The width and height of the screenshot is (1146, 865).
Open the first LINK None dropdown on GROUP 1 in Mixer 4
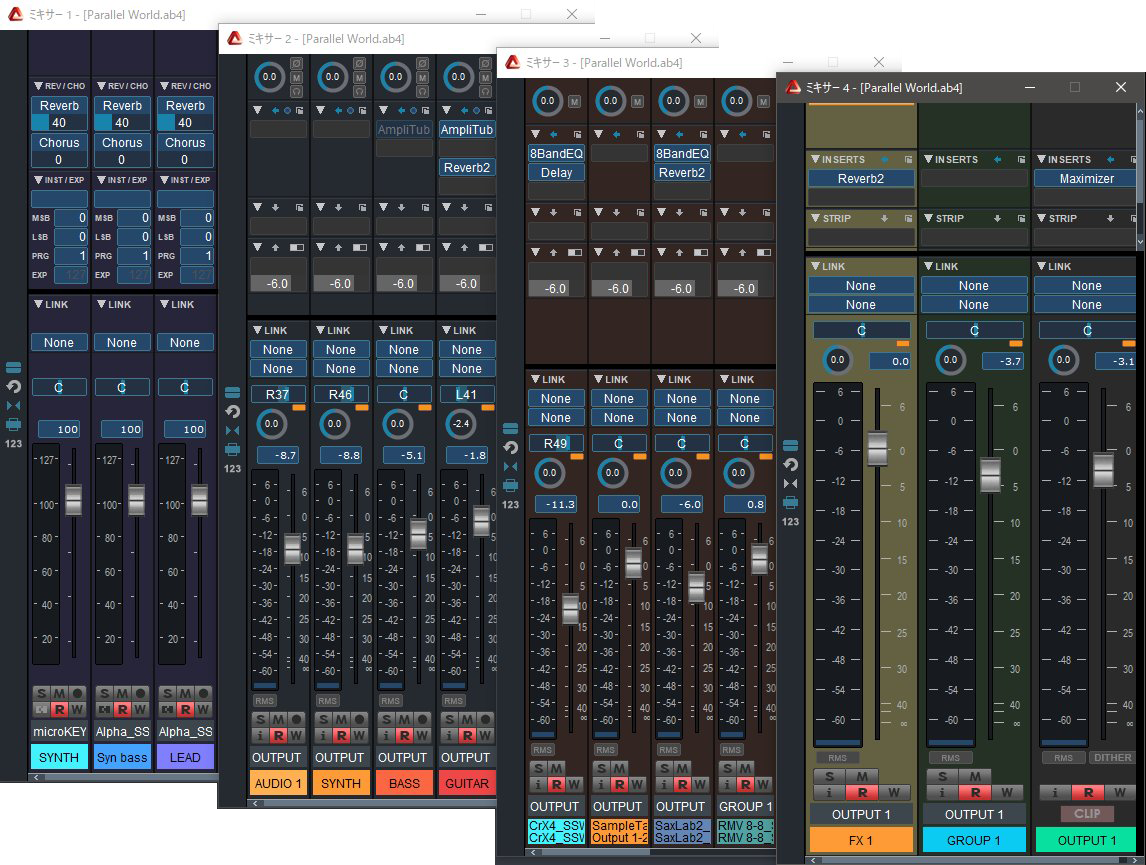click(973, 285)
